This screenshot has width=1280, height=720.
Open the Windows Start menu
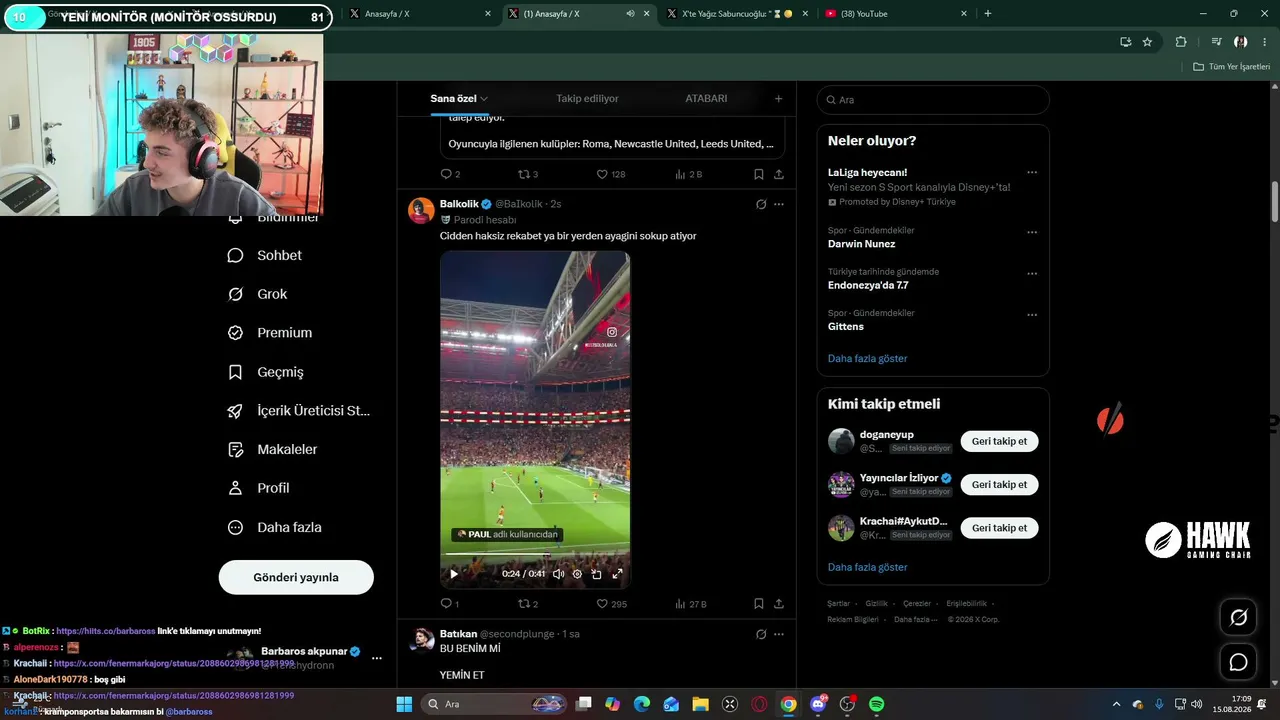click(404, 704)
